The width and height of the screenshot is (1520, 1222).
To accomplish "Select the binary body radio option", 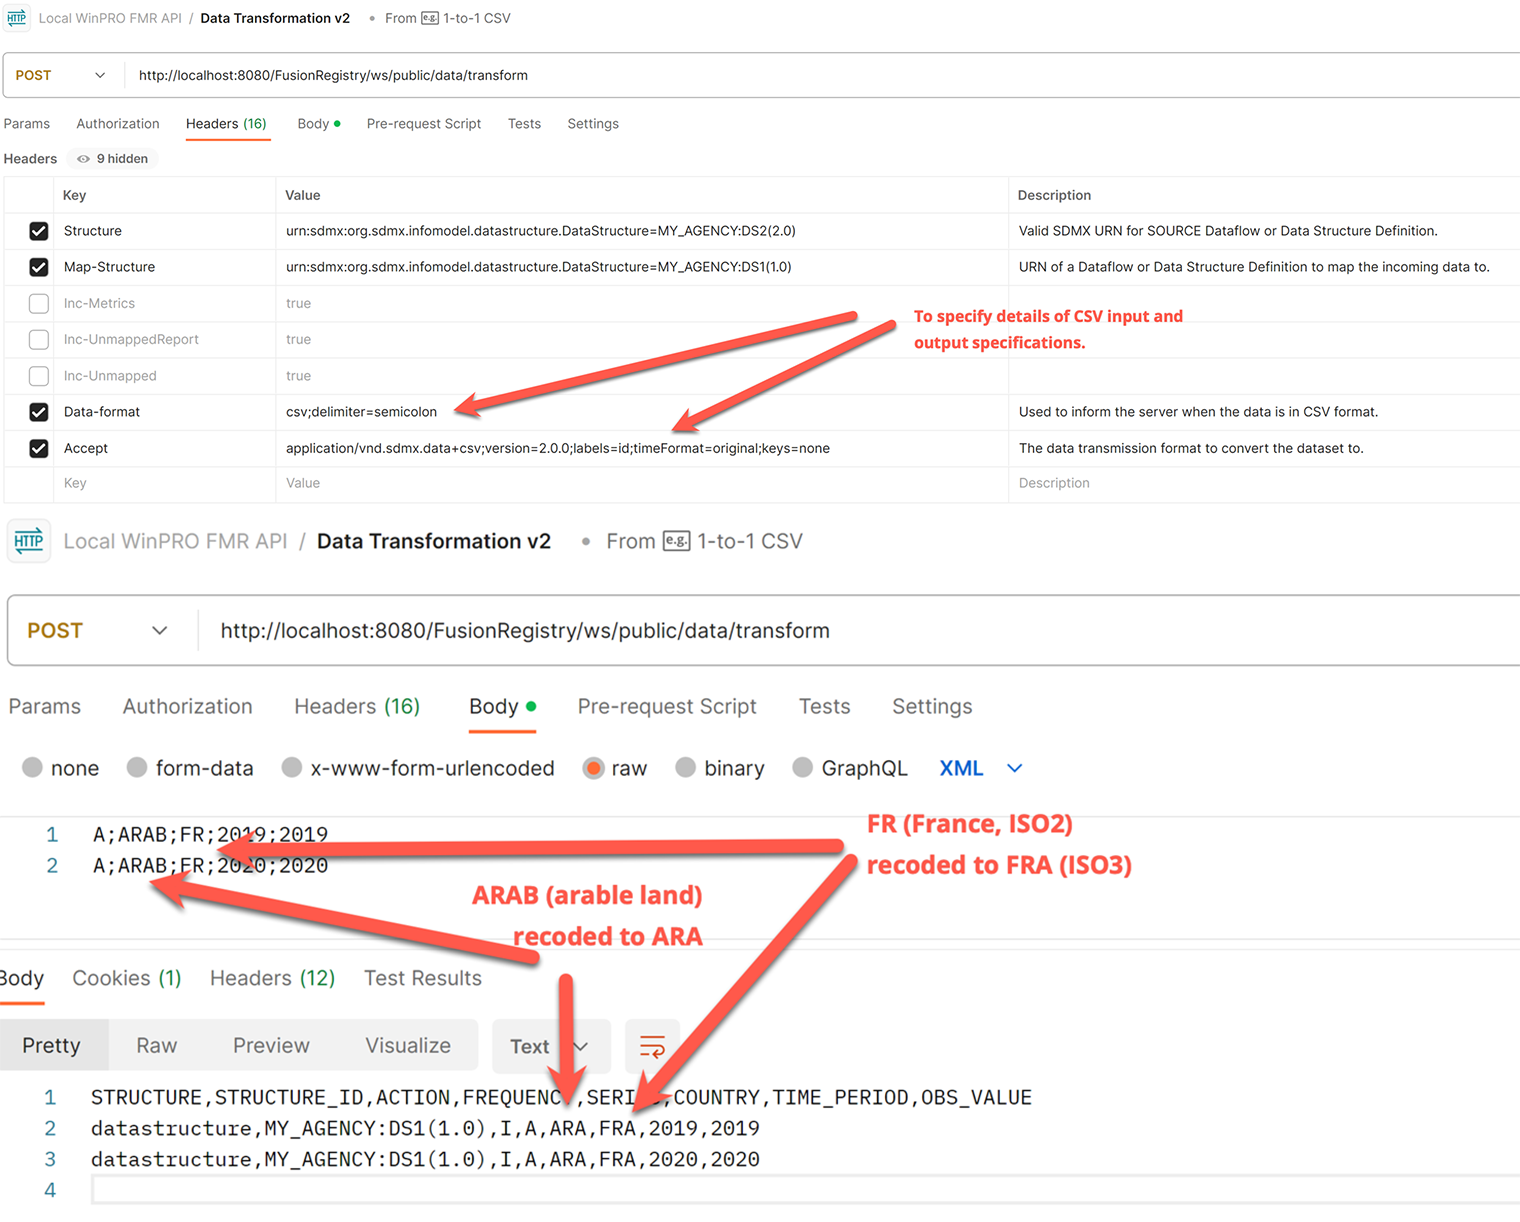I will 686,768.
